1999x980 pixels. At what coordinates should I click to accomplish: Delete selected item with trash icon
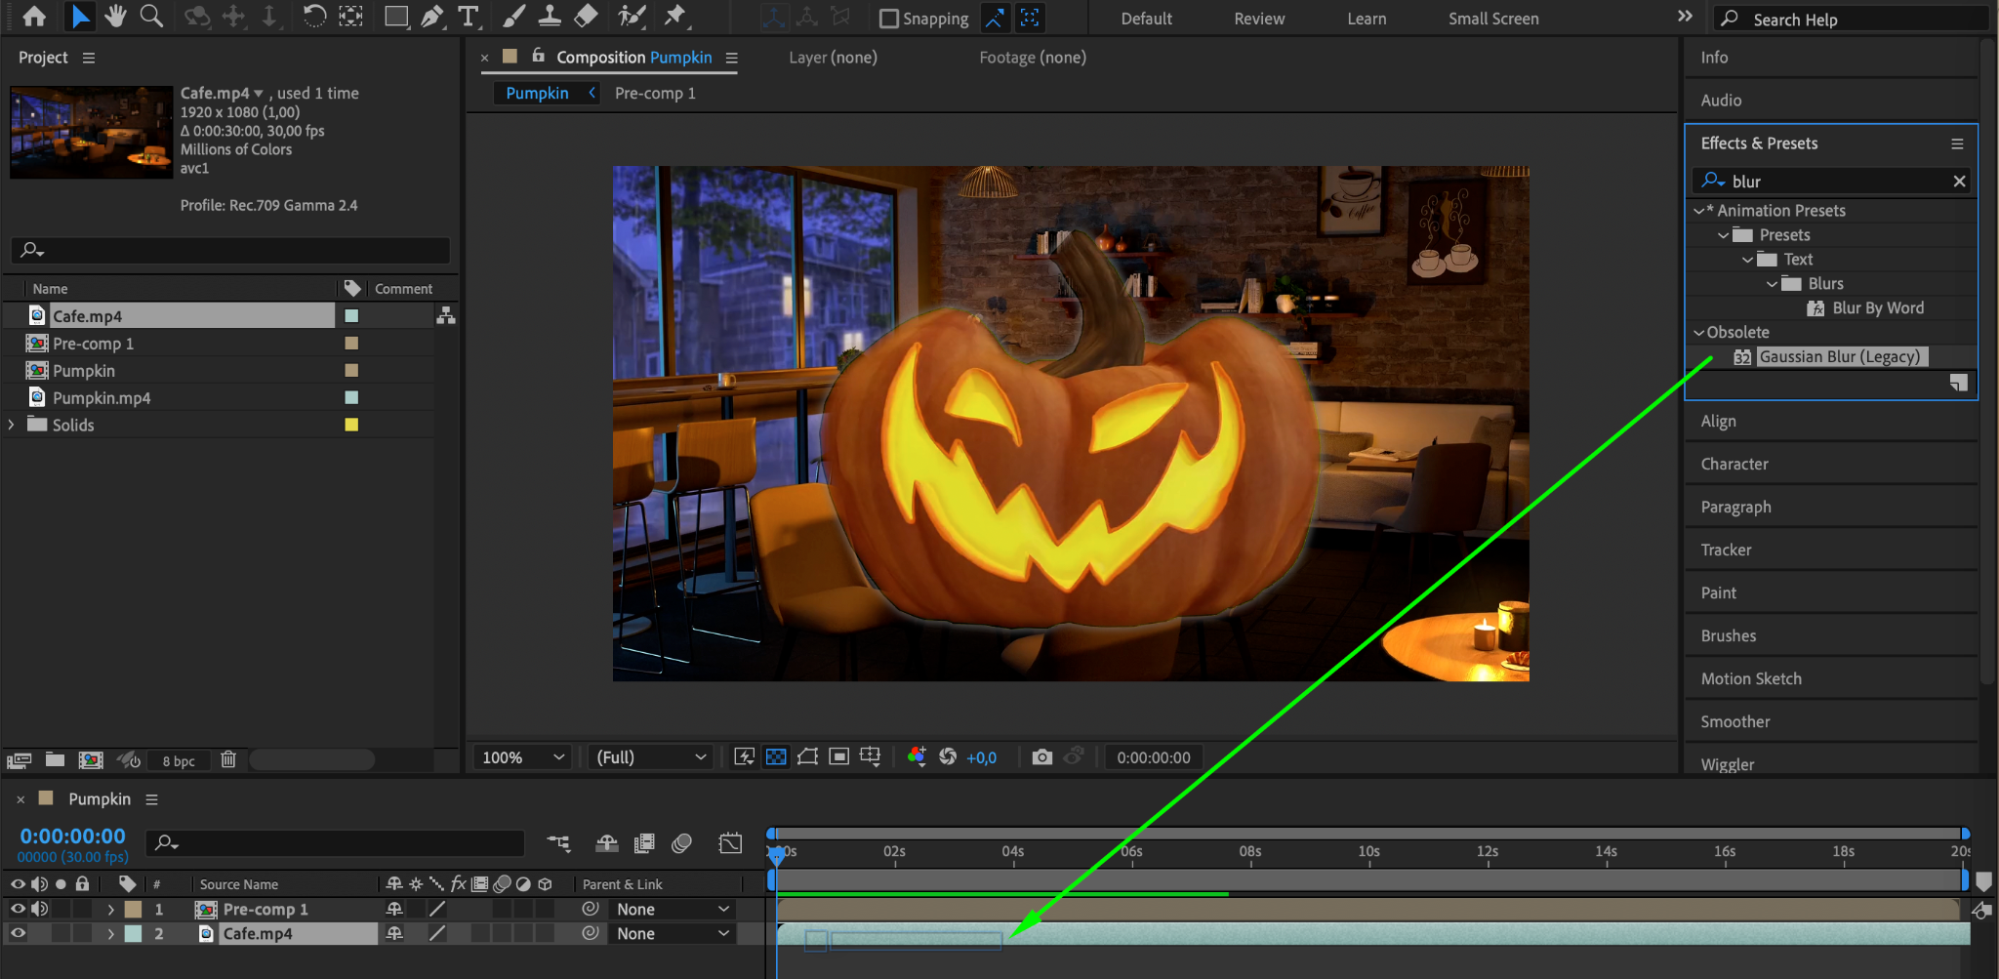pyautogui.click(x=228, y=760)
